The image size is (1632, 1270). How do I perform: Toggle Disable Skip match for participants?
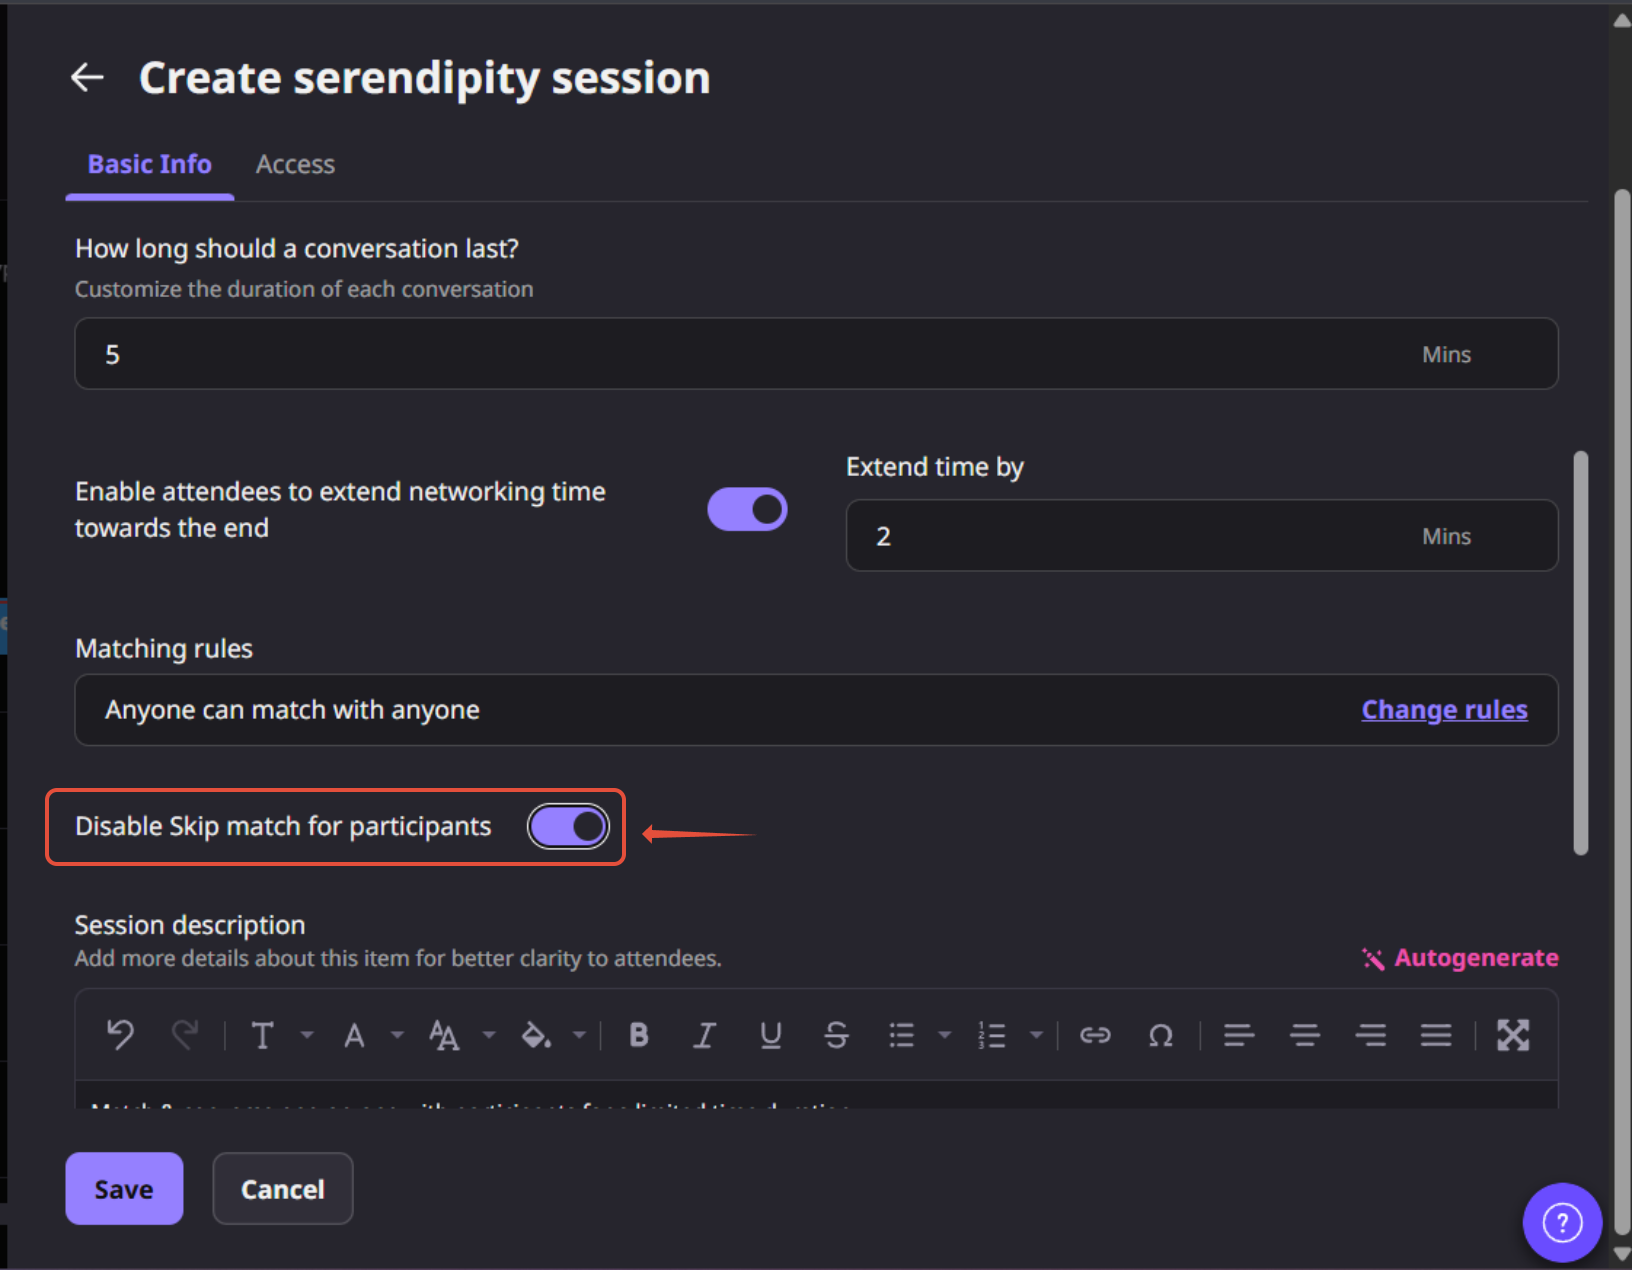point(568,827)
